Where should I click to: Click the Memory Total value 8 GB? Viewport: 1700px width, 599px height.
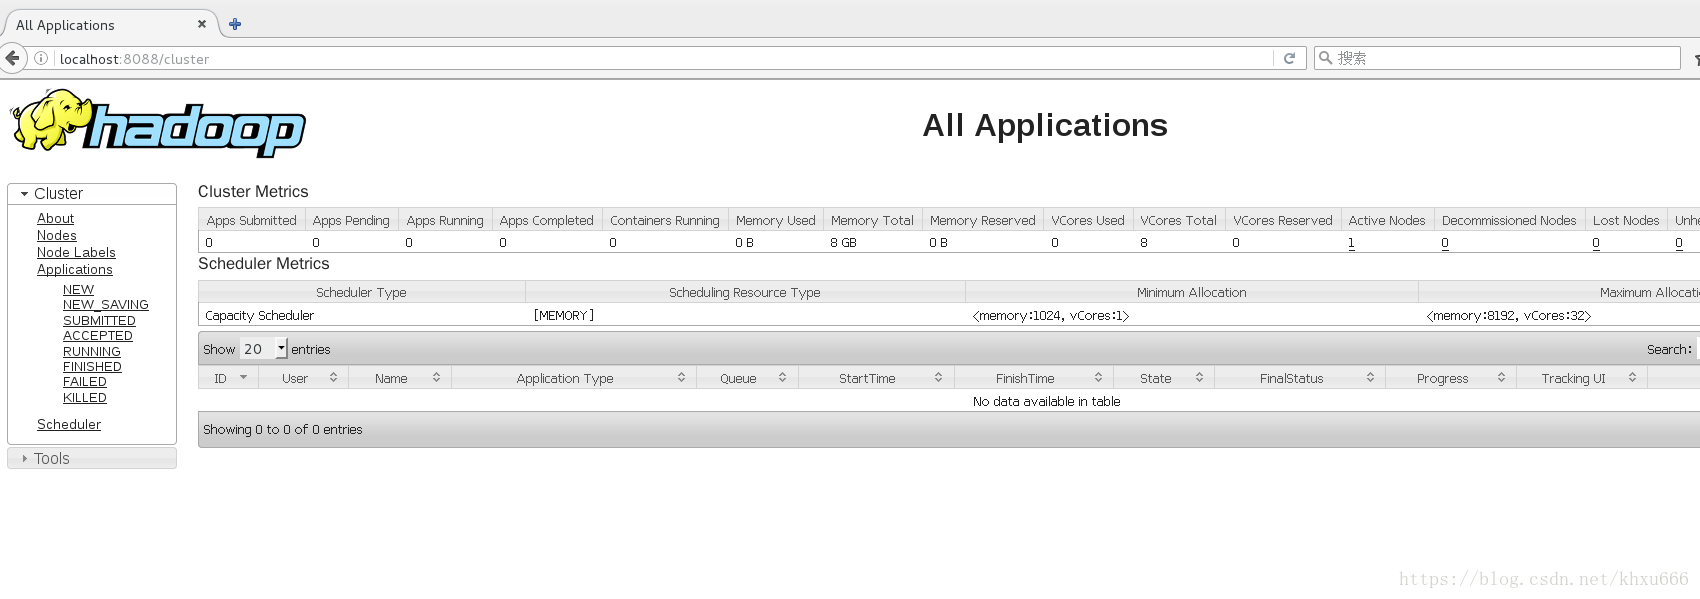pos(843,243)
